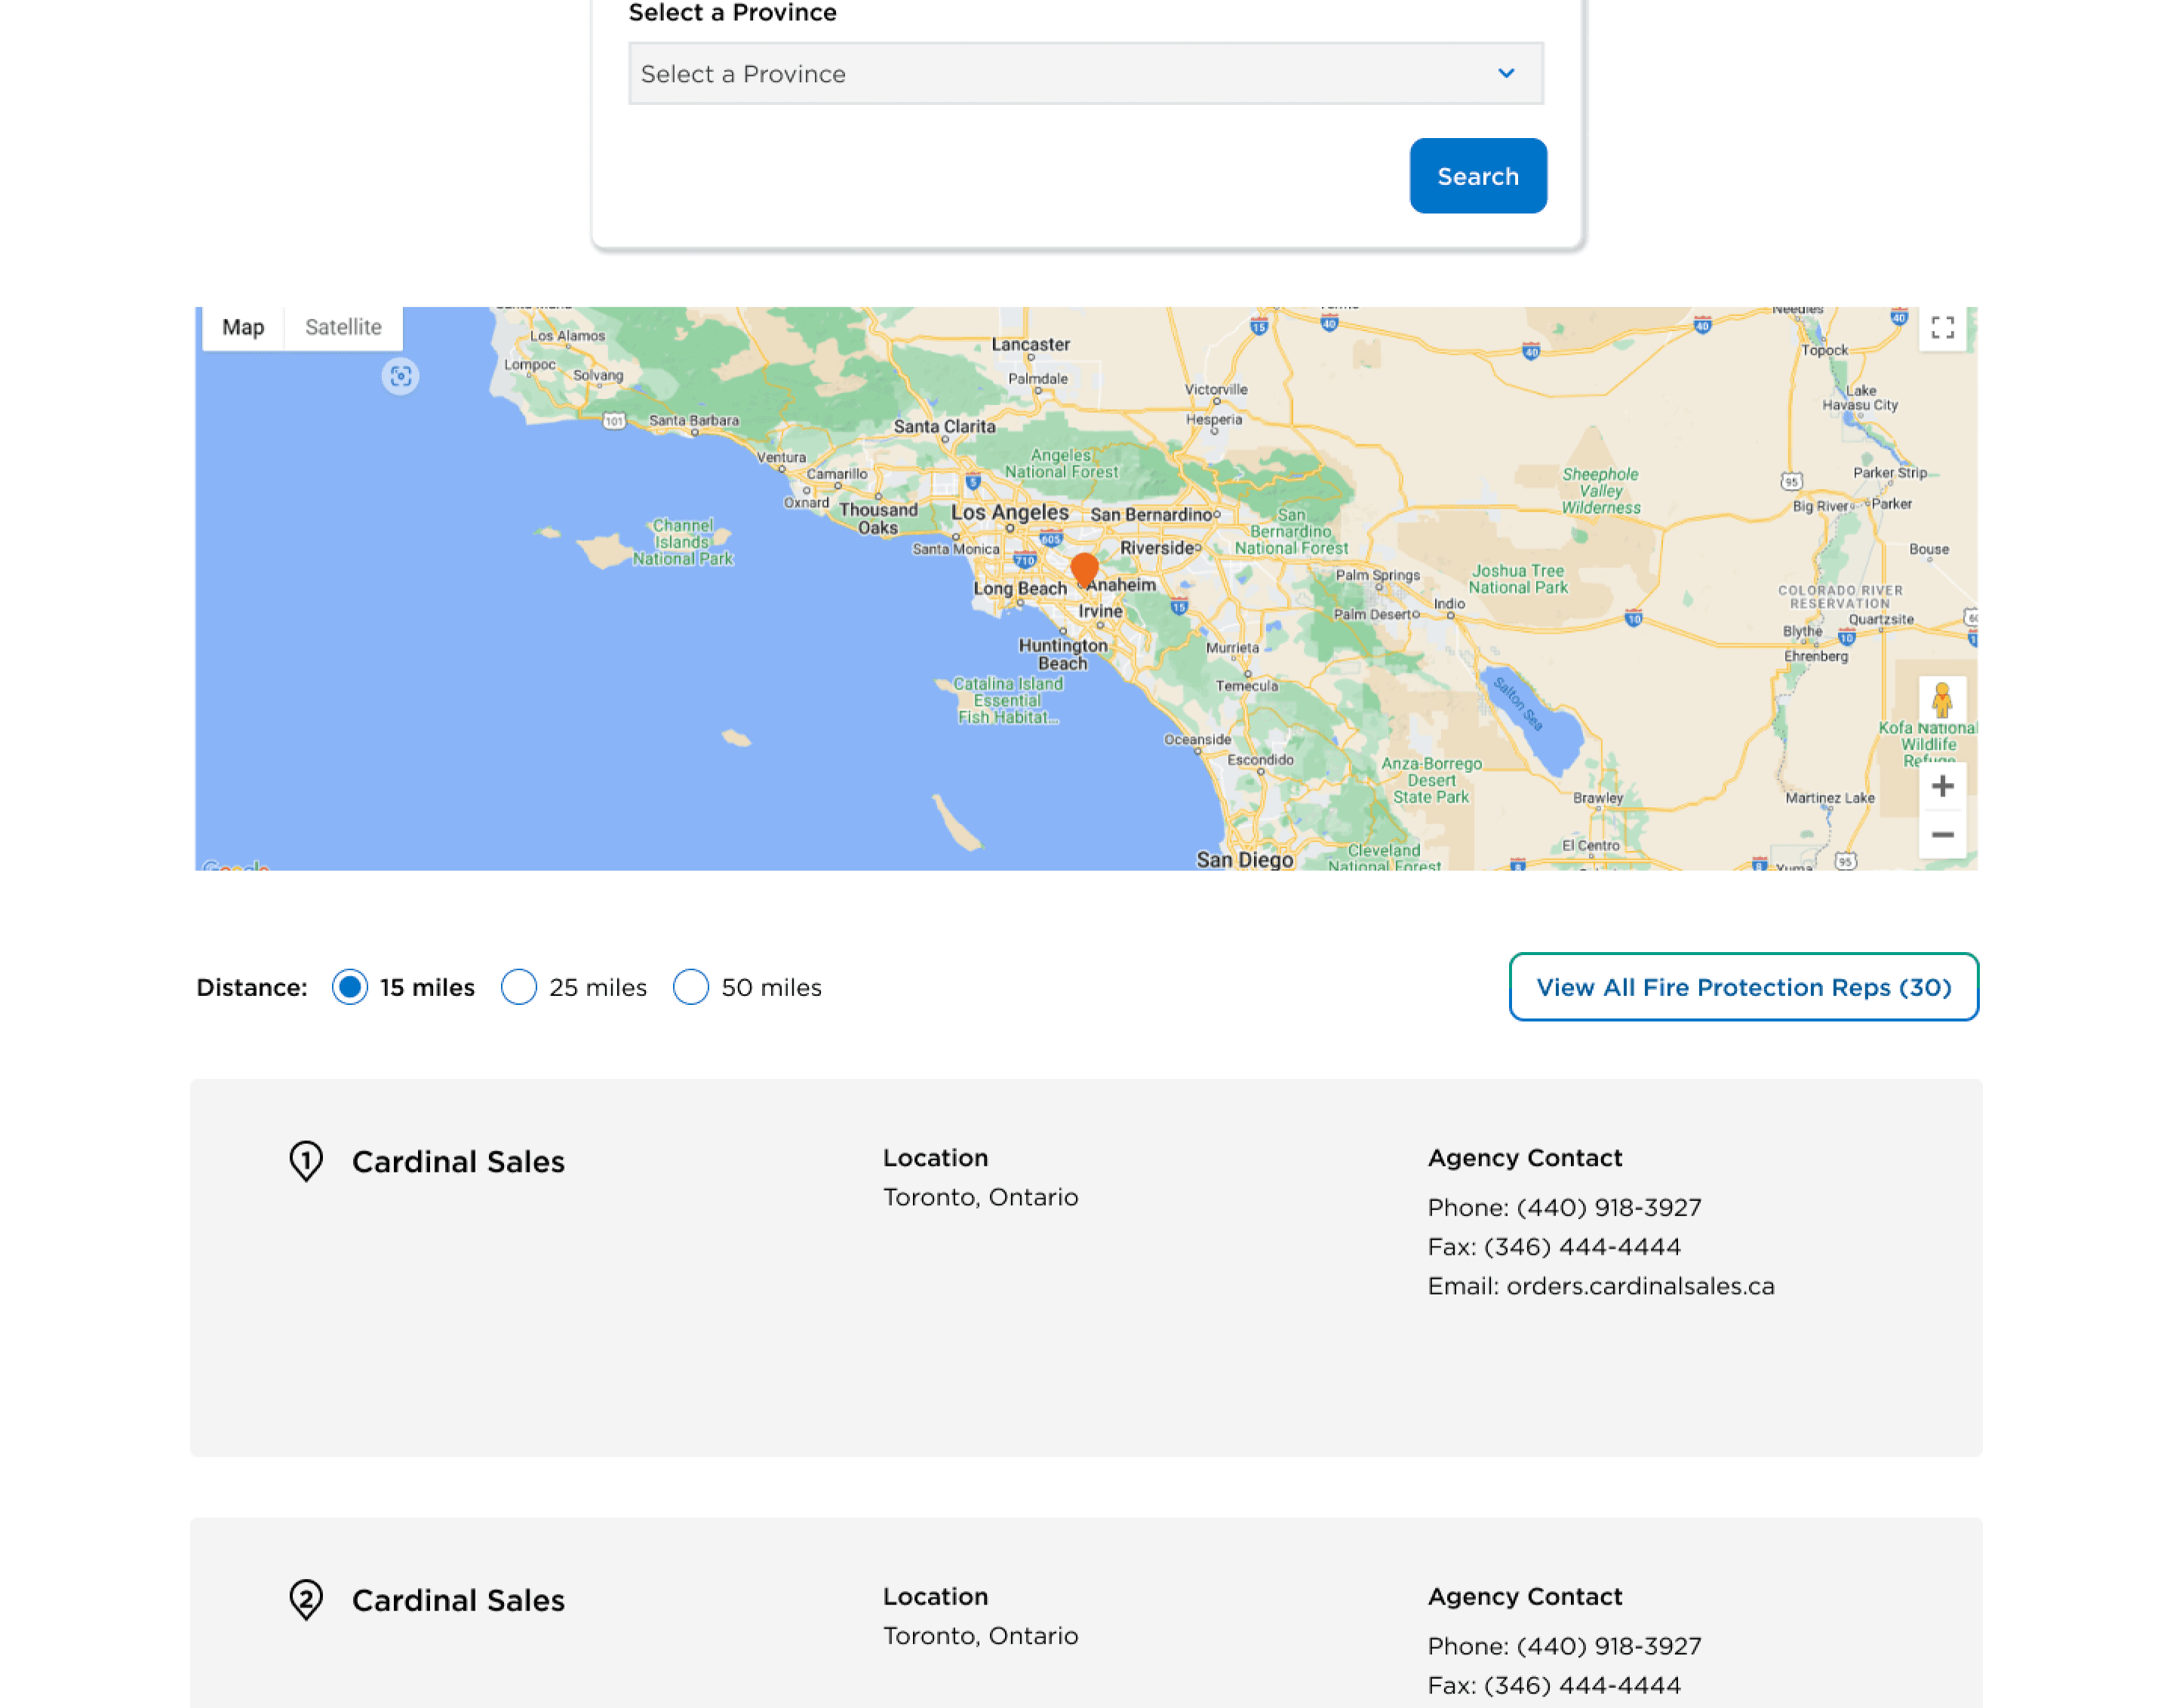Click the Palm Springs label on map
Image resolution: width=2173 pixels, height=1708 pixels.
pyautogui.click(x=1377, y=575)
